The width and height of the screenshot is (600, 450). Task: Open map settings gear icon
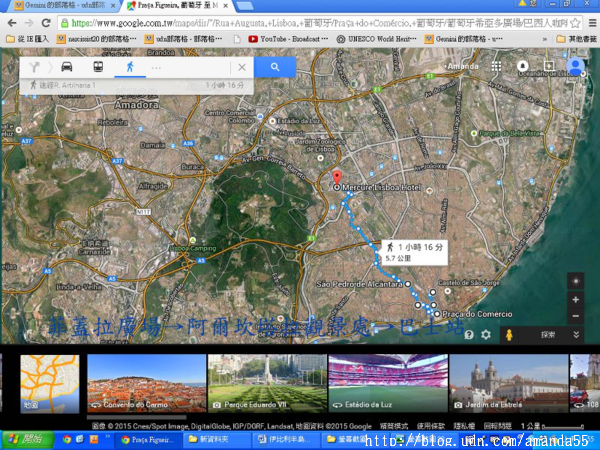tap(486, 335)
